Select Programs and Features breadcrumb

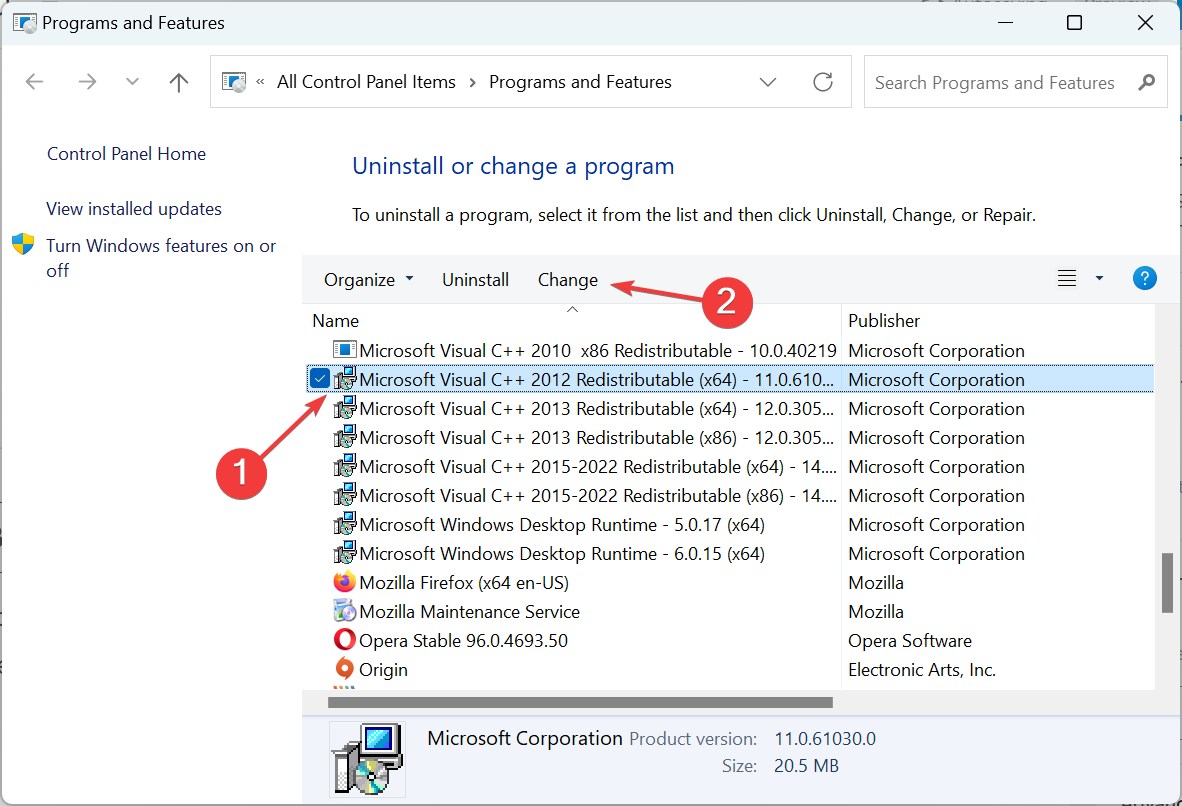(580, 81)
